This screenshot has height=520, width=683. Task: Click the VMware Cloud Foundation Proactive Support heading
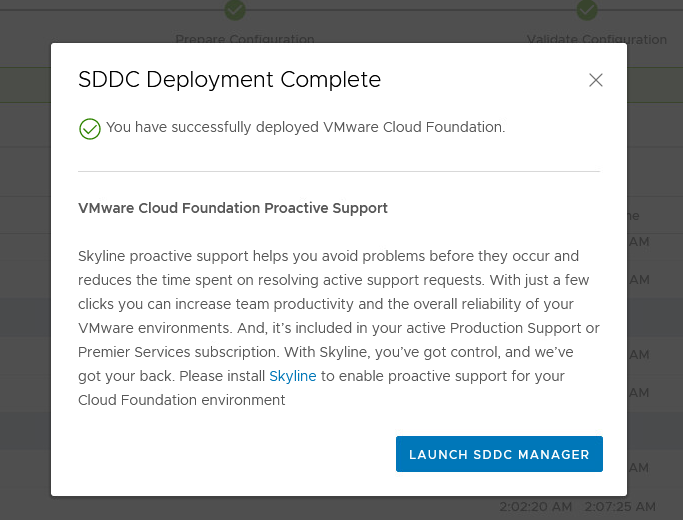tap(233, 208)
